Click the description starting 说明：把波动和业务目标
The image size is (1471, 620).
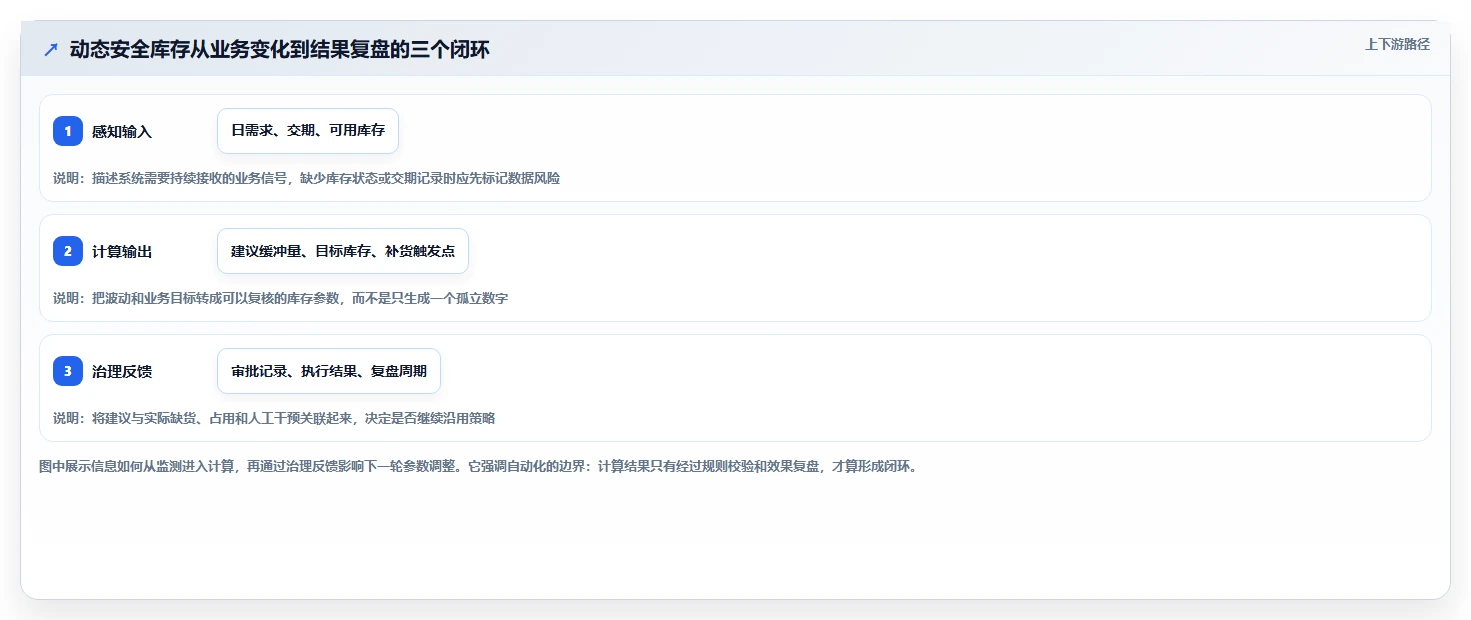click(x=281, y=298)
